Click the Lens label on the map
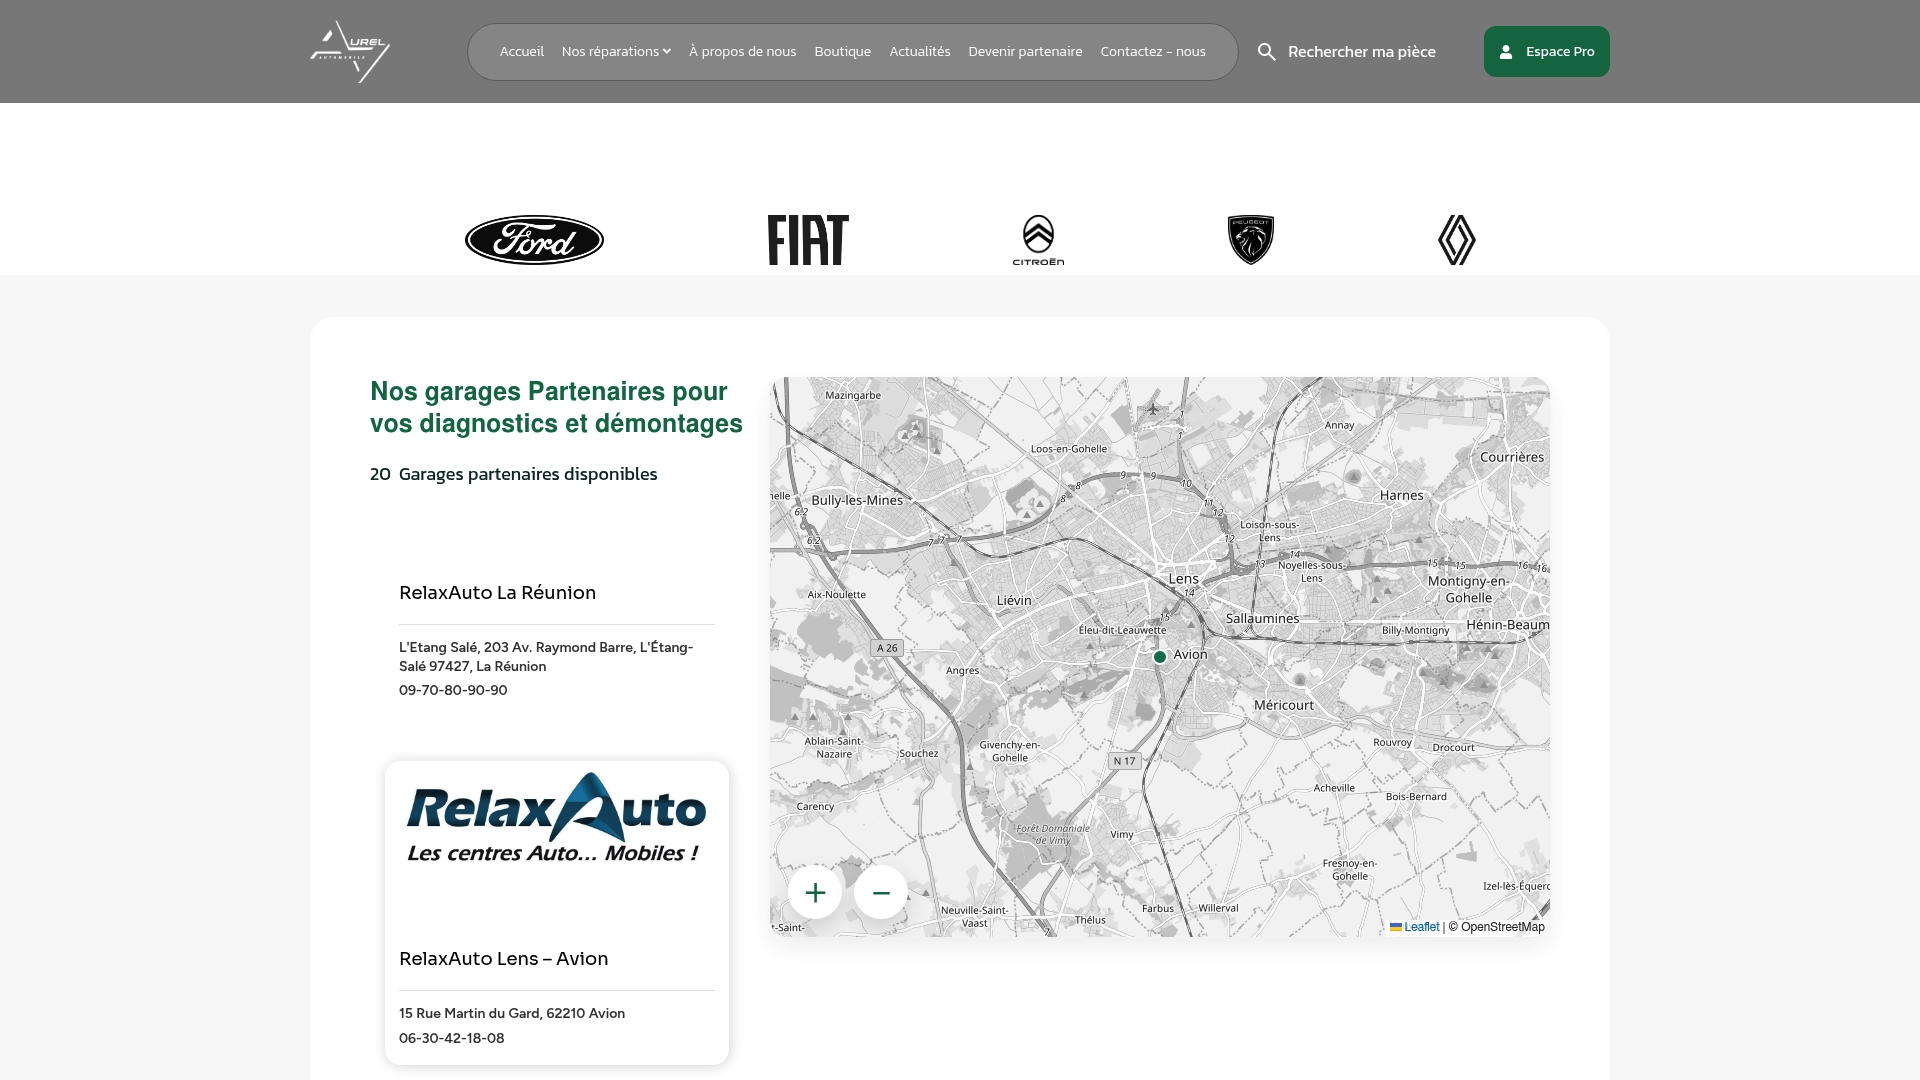1920x1080 pixels. (x=1184, y=579)
